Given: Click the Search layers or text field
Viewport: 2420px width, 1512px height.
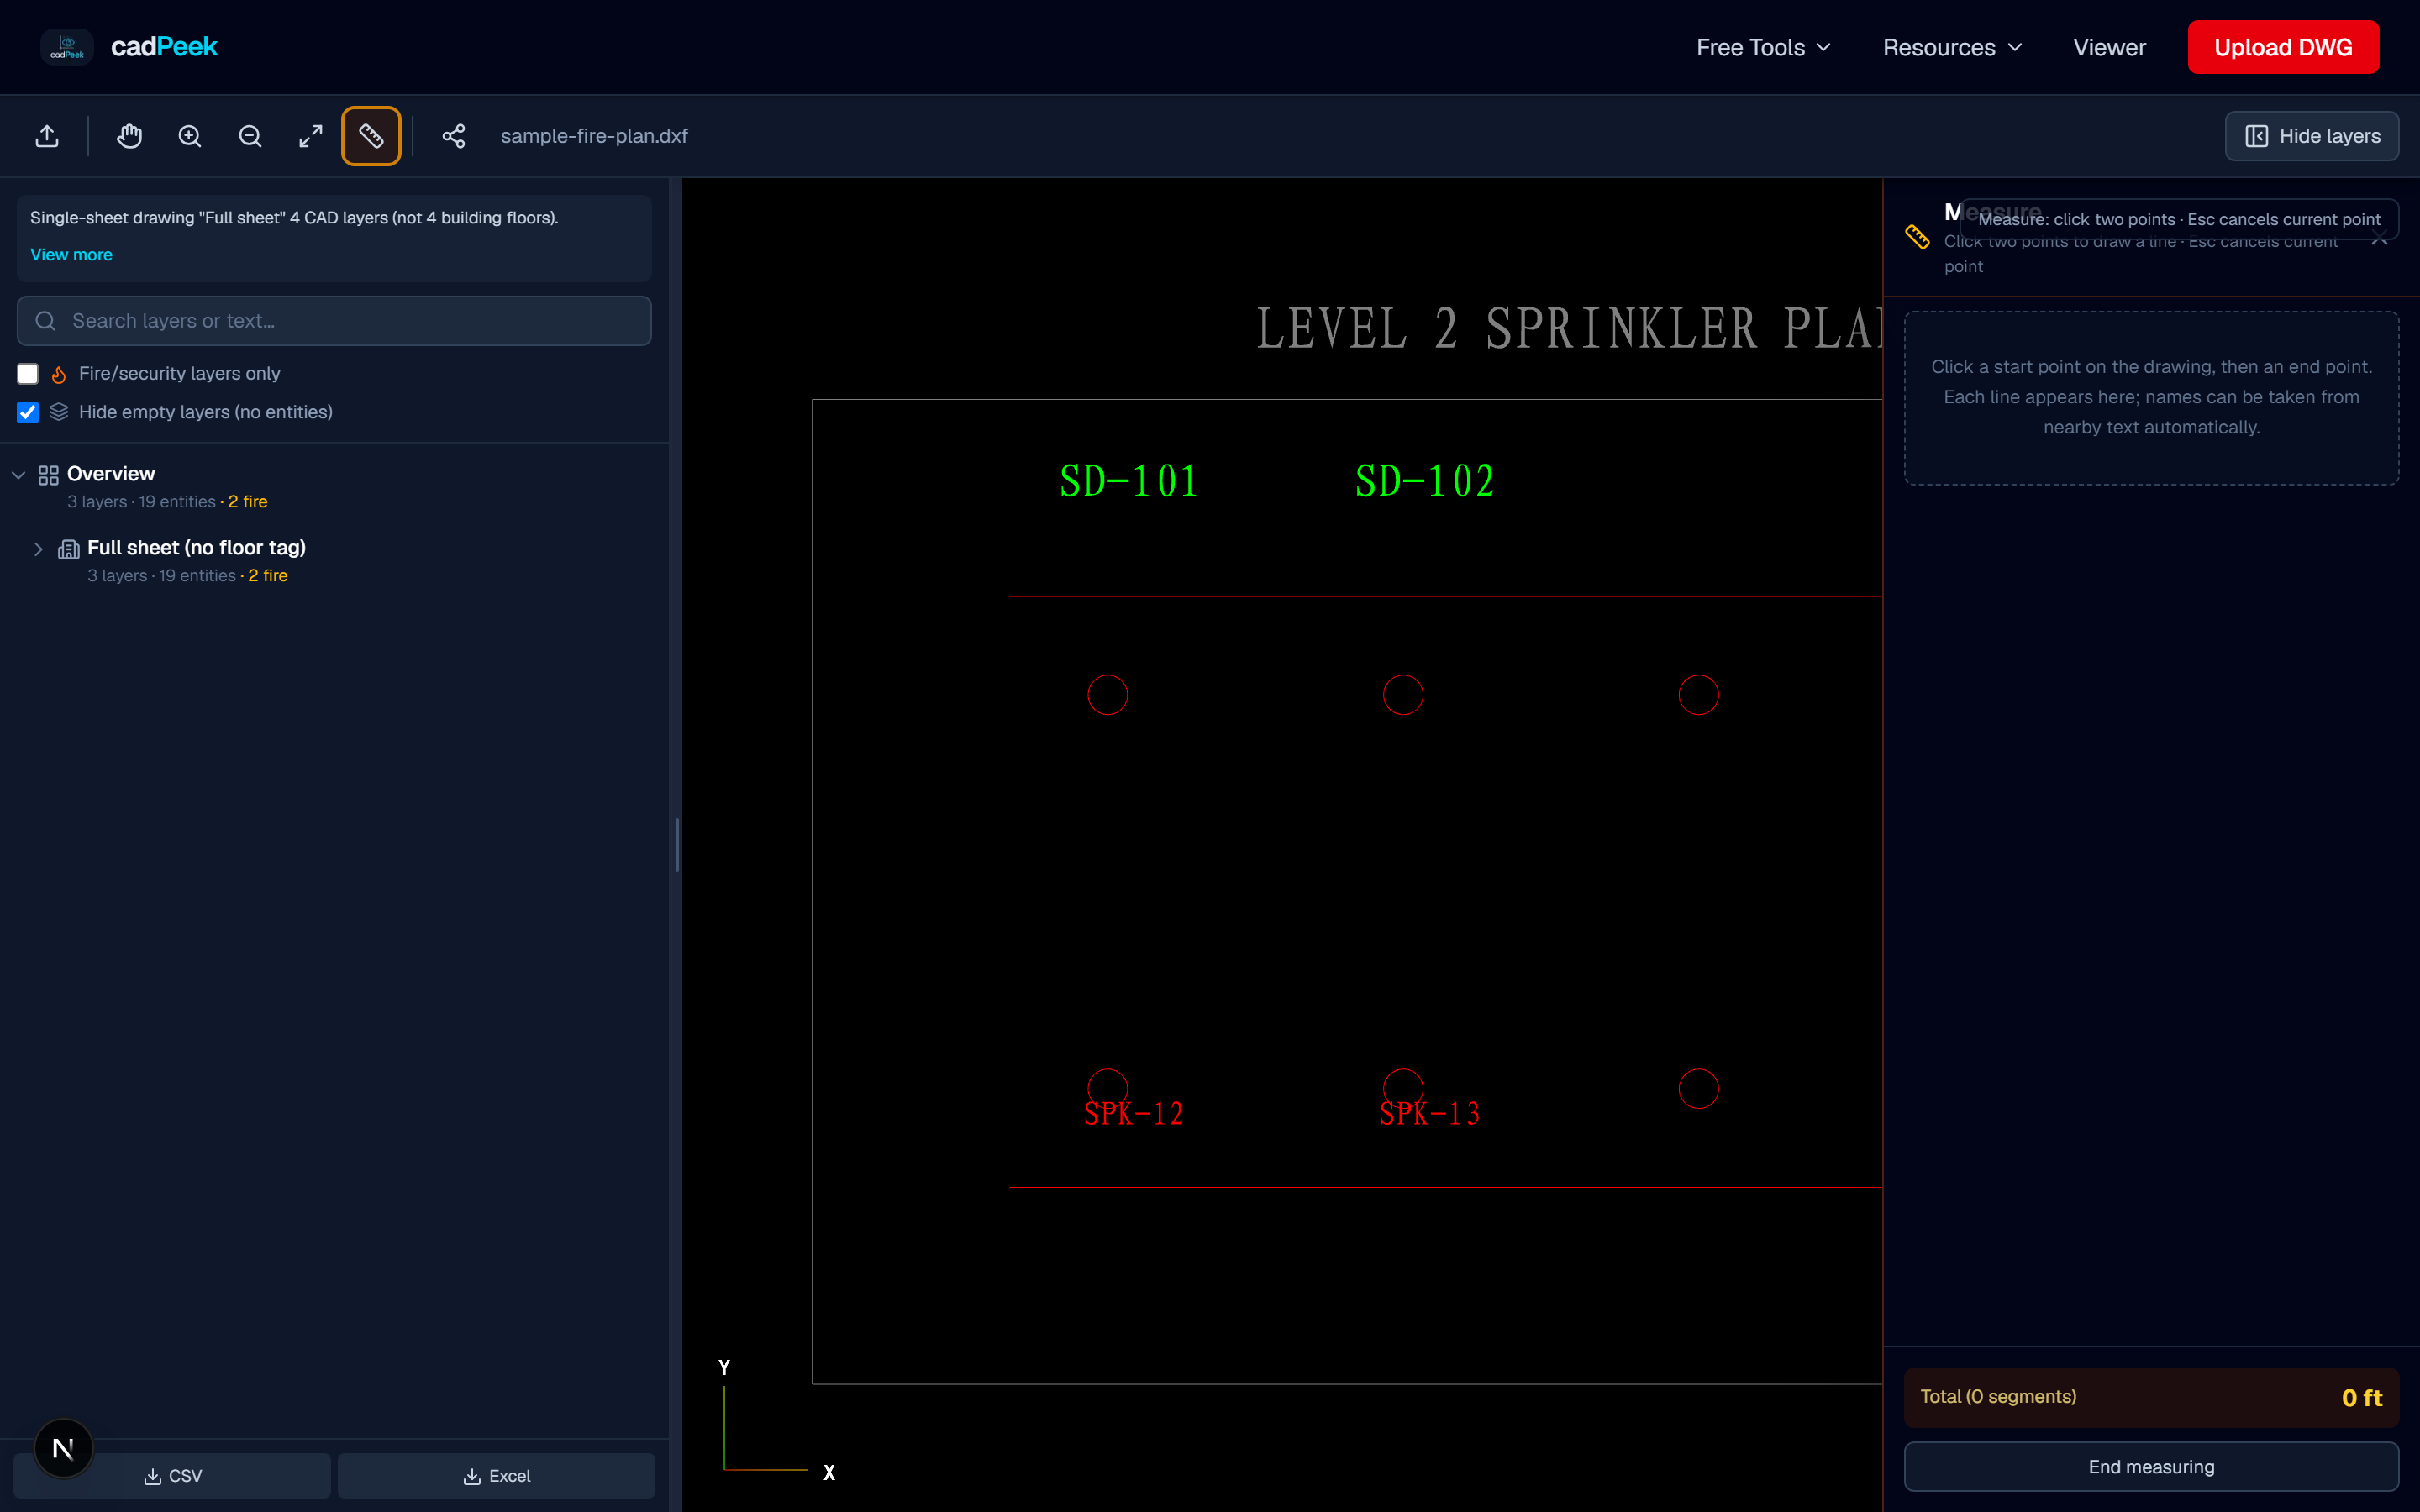Looking at the screenshot, I should click(334, 321).
